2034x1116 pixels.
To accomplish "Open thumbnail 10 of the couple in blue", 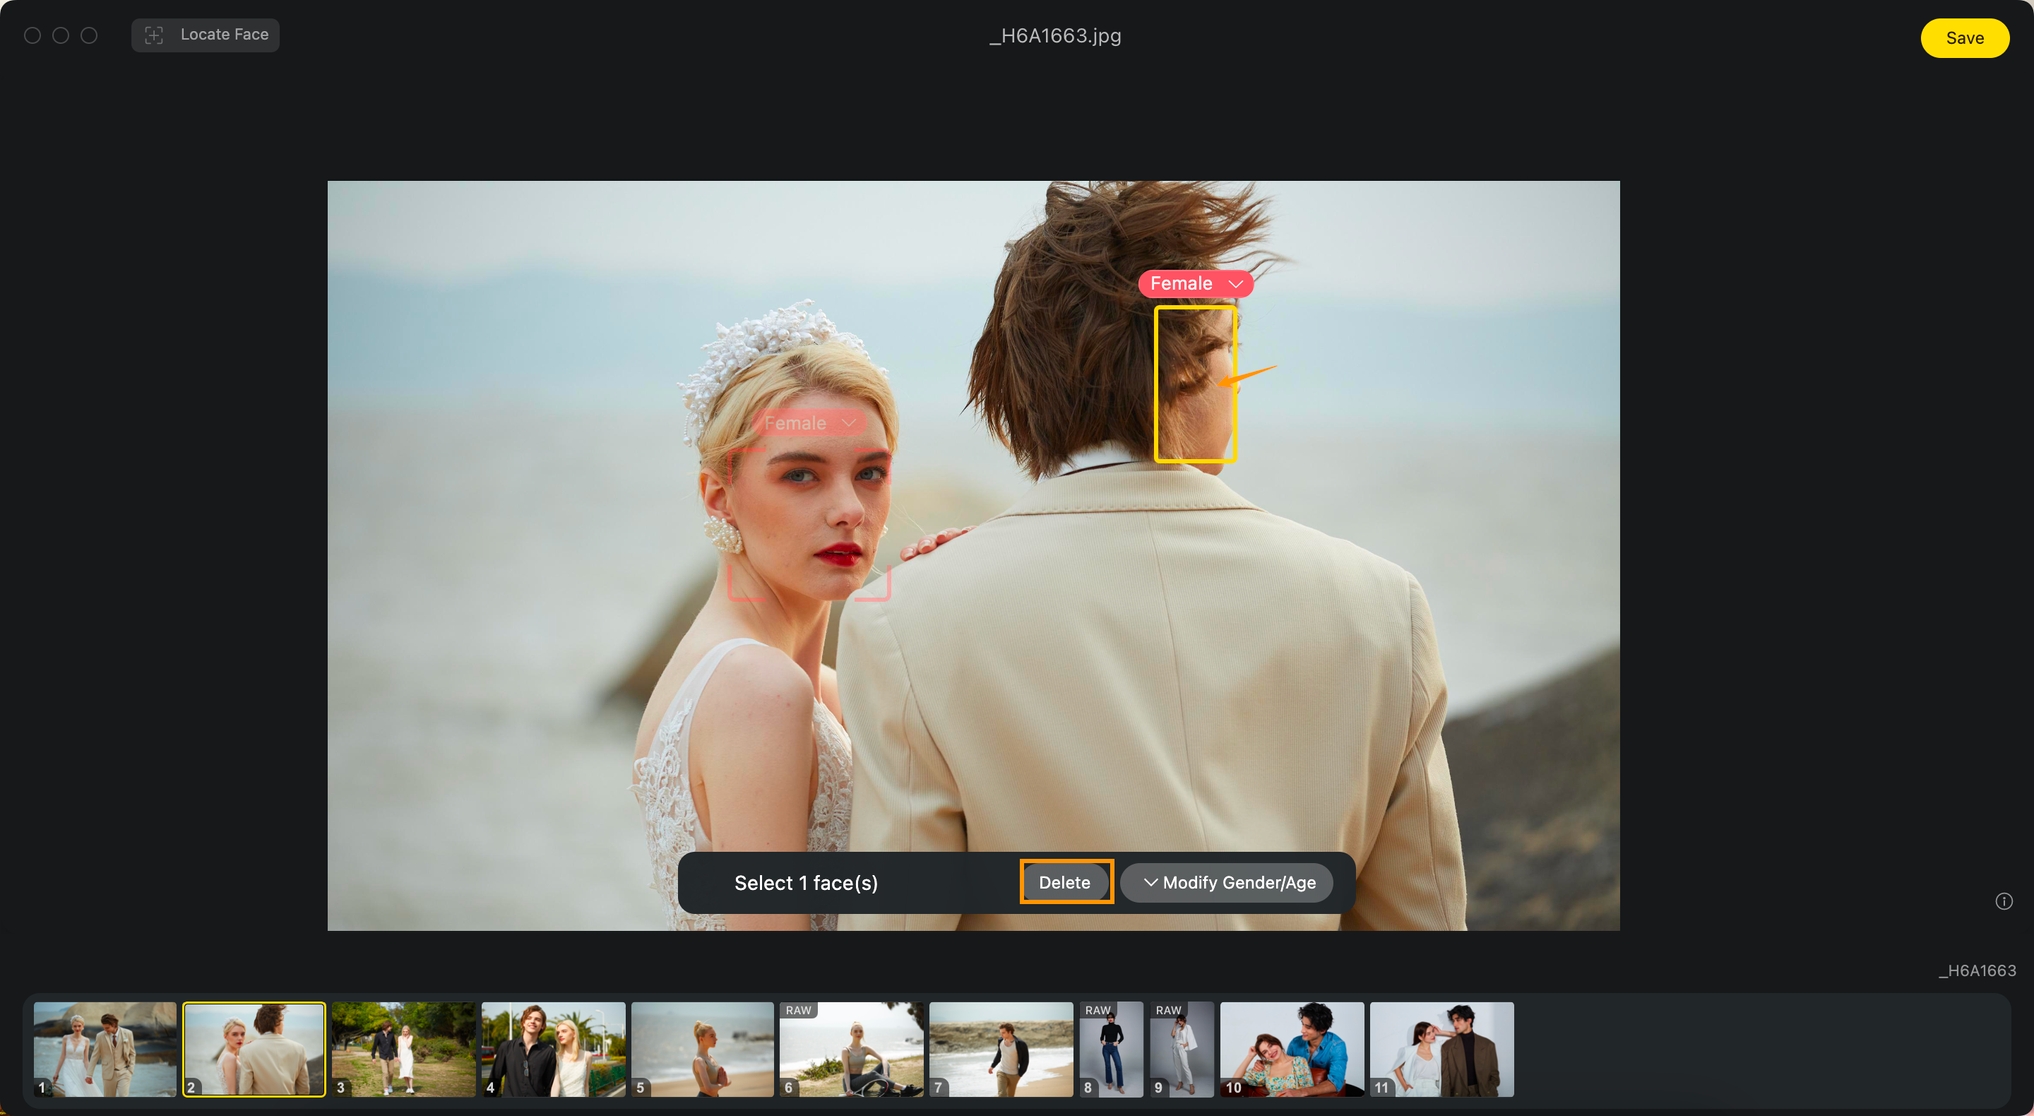I will pyautogui.click(x=1291, y=1049).
